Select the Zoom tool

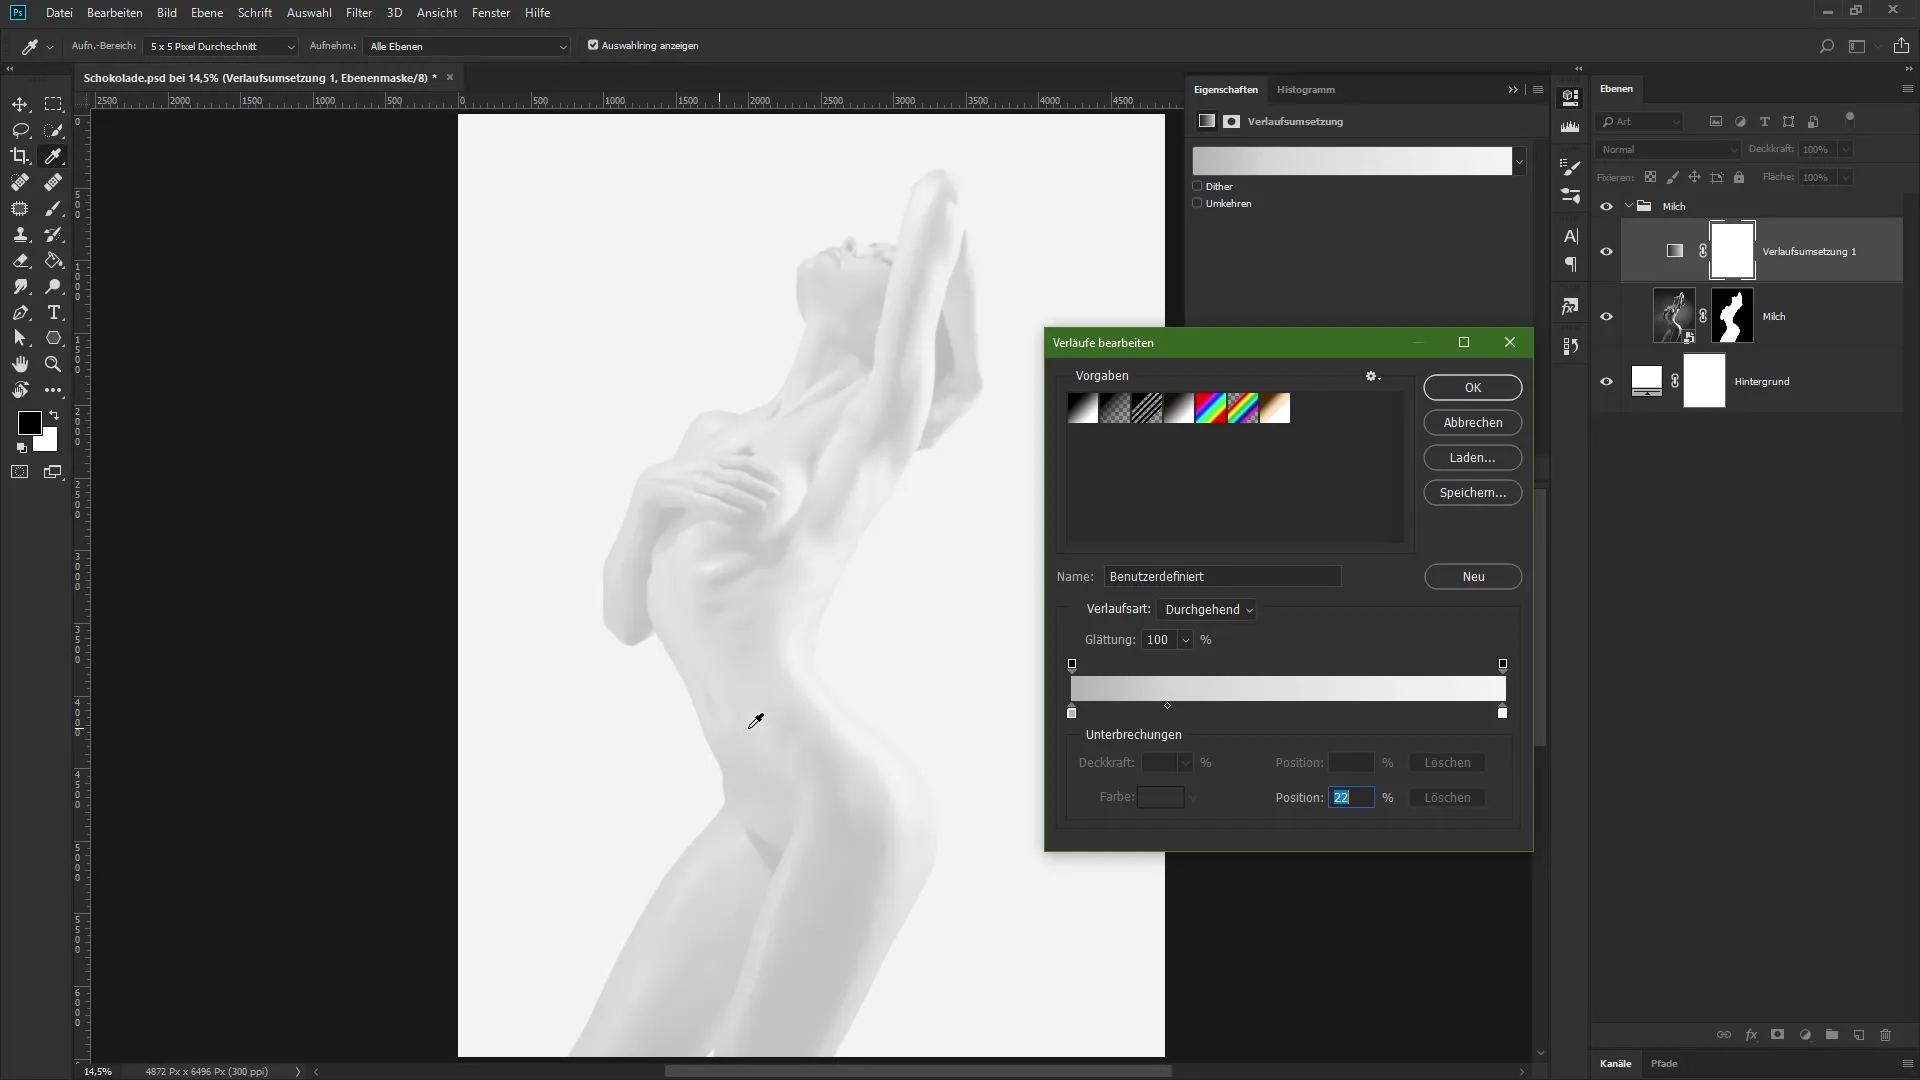click(53, 364)
